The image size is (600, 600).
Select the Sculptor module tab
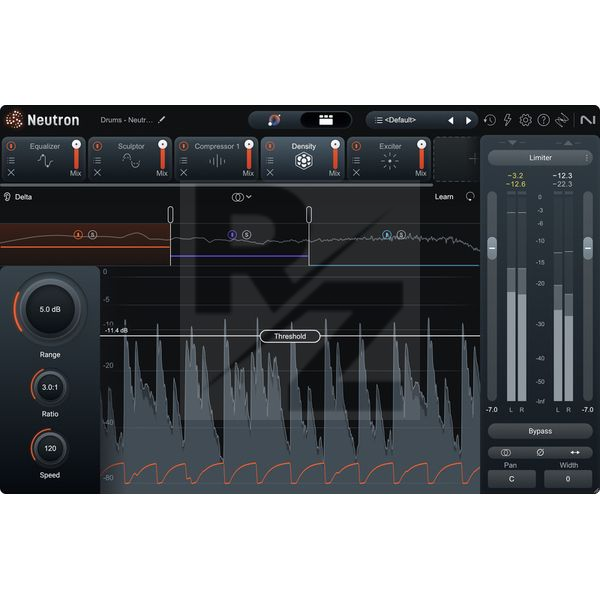(x=131, y=158)
